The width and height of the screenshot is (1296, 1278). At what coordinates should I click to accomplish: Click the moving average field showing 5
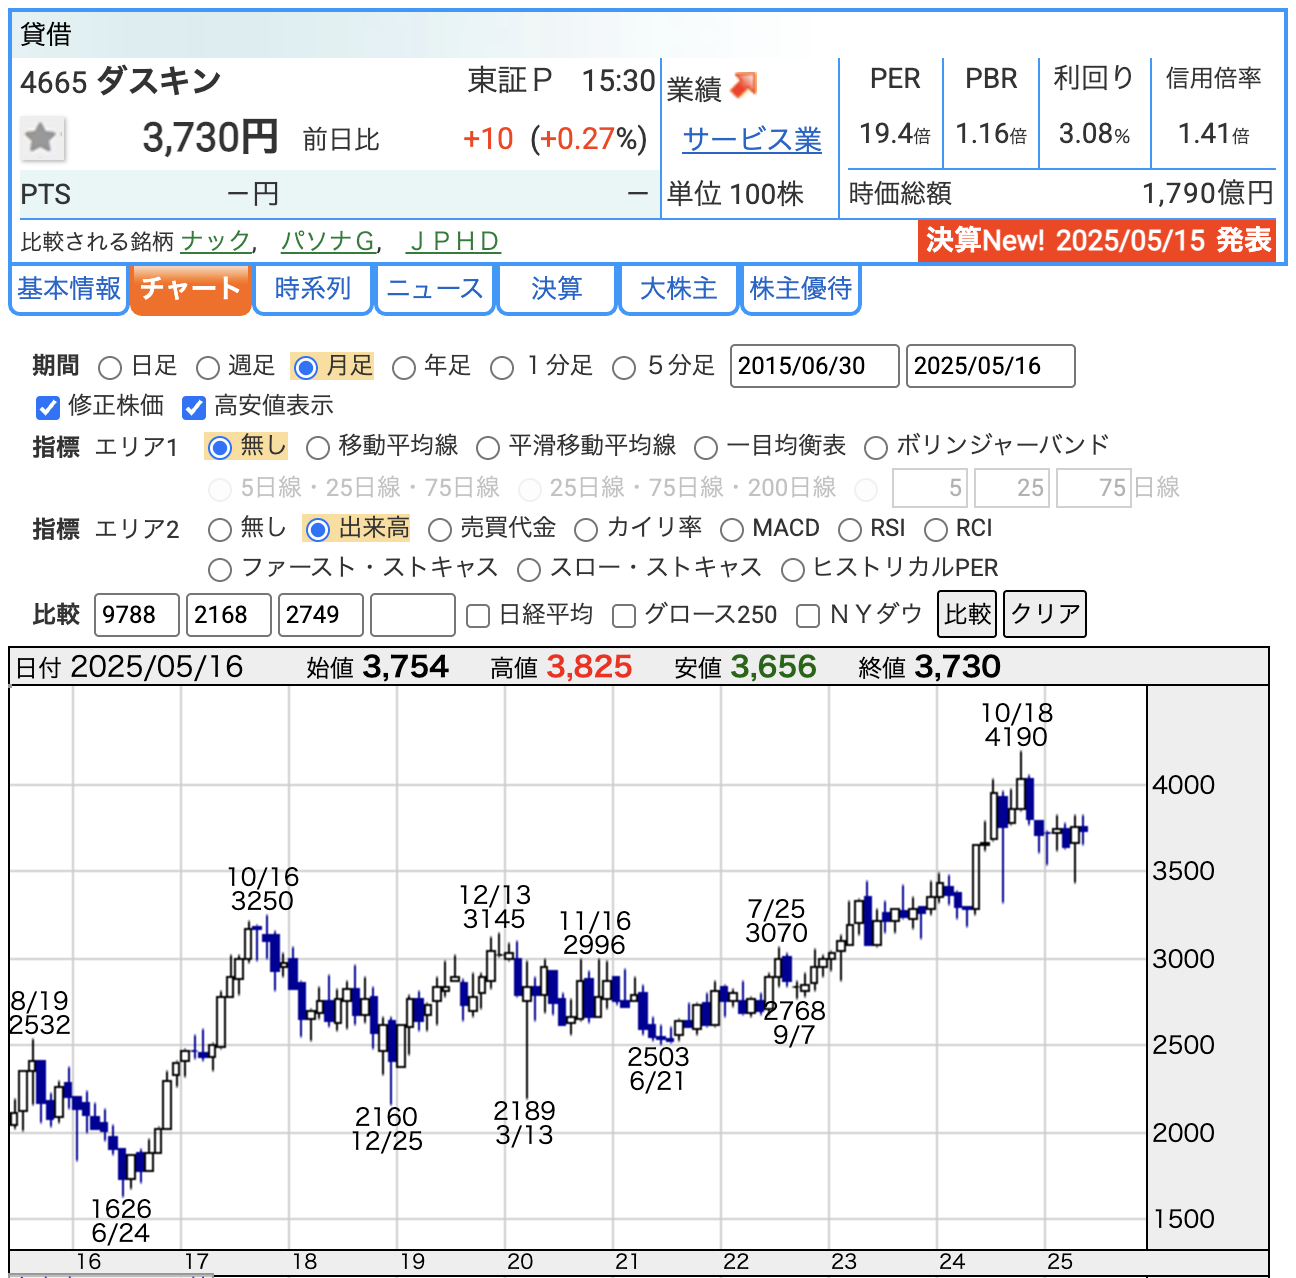tap(930, 488)
